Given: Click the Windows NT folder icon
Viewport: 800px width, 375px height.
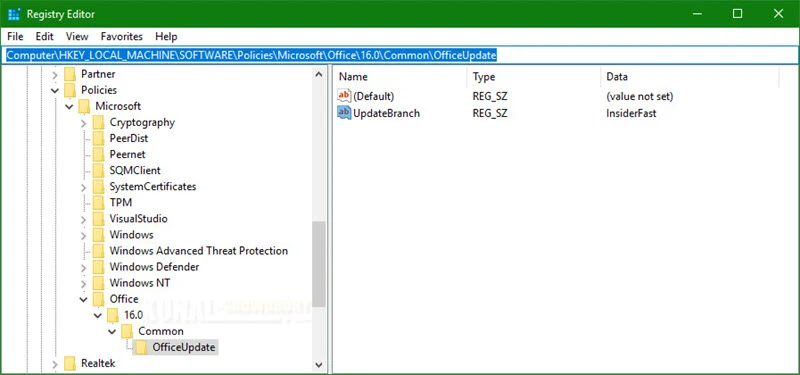Looking at the screenshot, I should [x=98, y=283].
